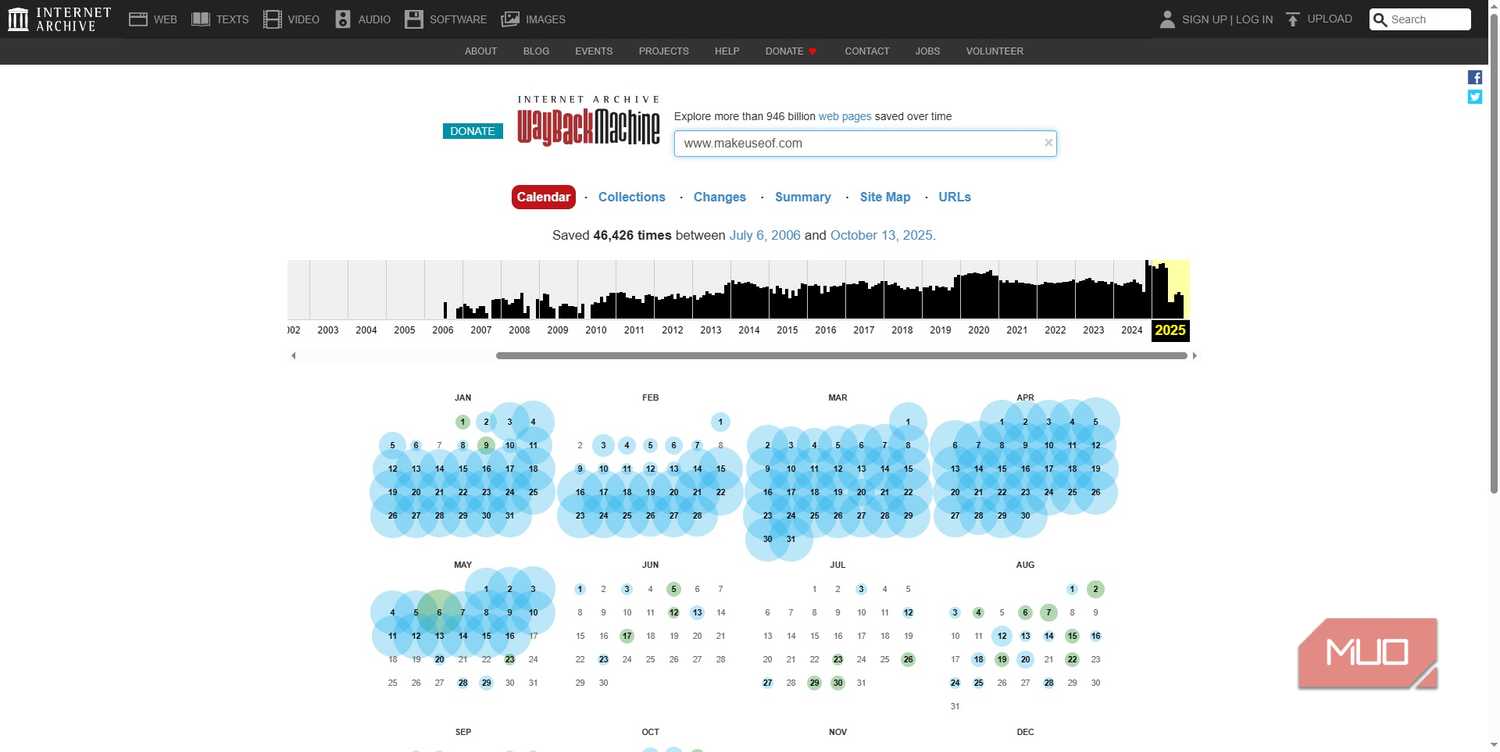
Task: Focus the Internet Archive search box
Action: pos(1420,19)
